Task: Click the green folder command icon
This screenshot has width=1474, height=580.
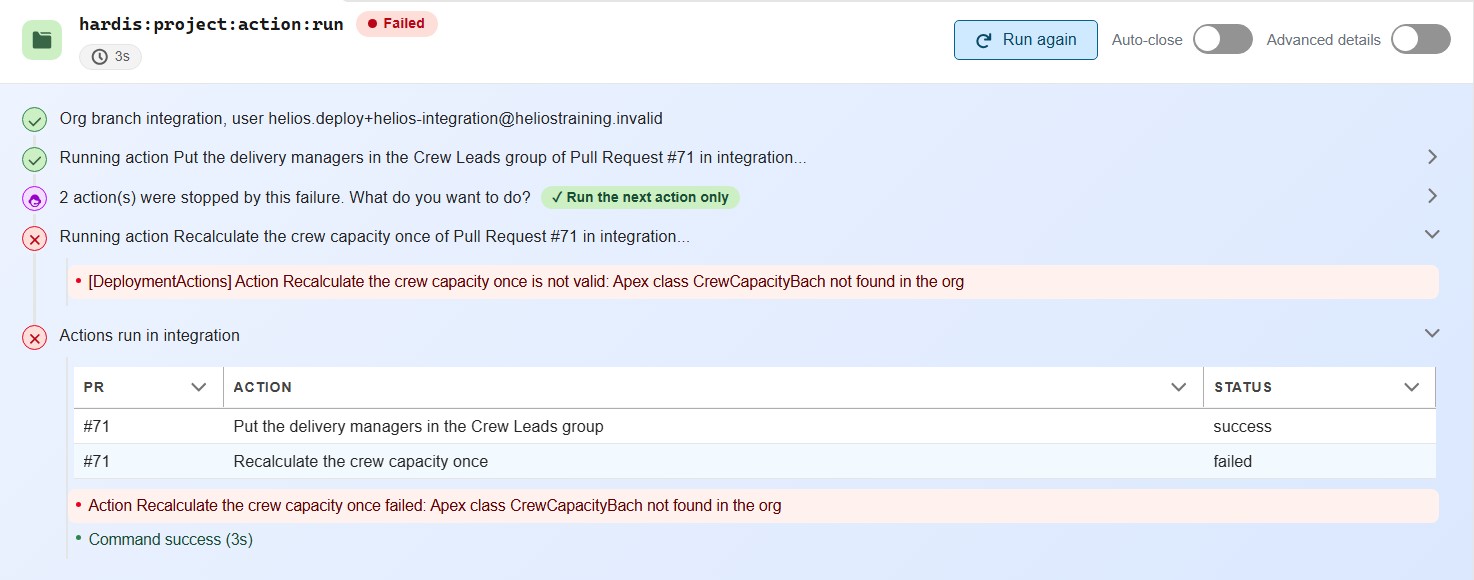Action: (x=42, y=40)
